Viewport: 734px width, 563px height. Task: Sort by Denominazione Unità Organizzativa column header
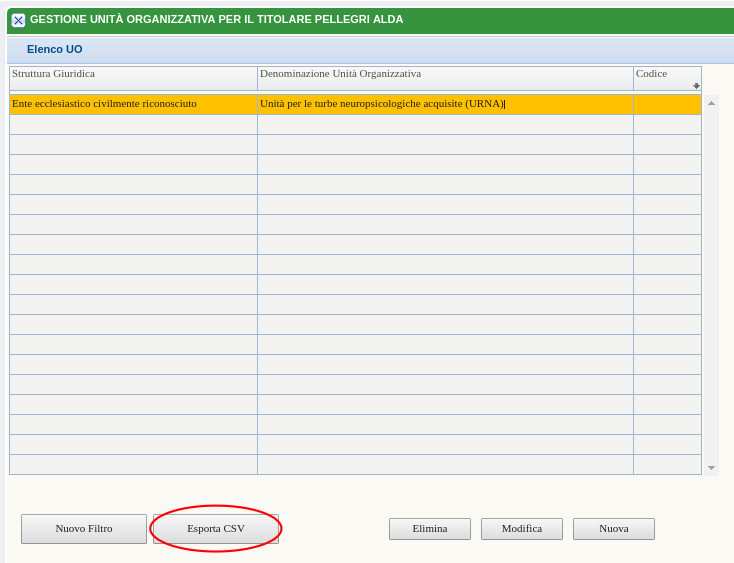point(445,74)
